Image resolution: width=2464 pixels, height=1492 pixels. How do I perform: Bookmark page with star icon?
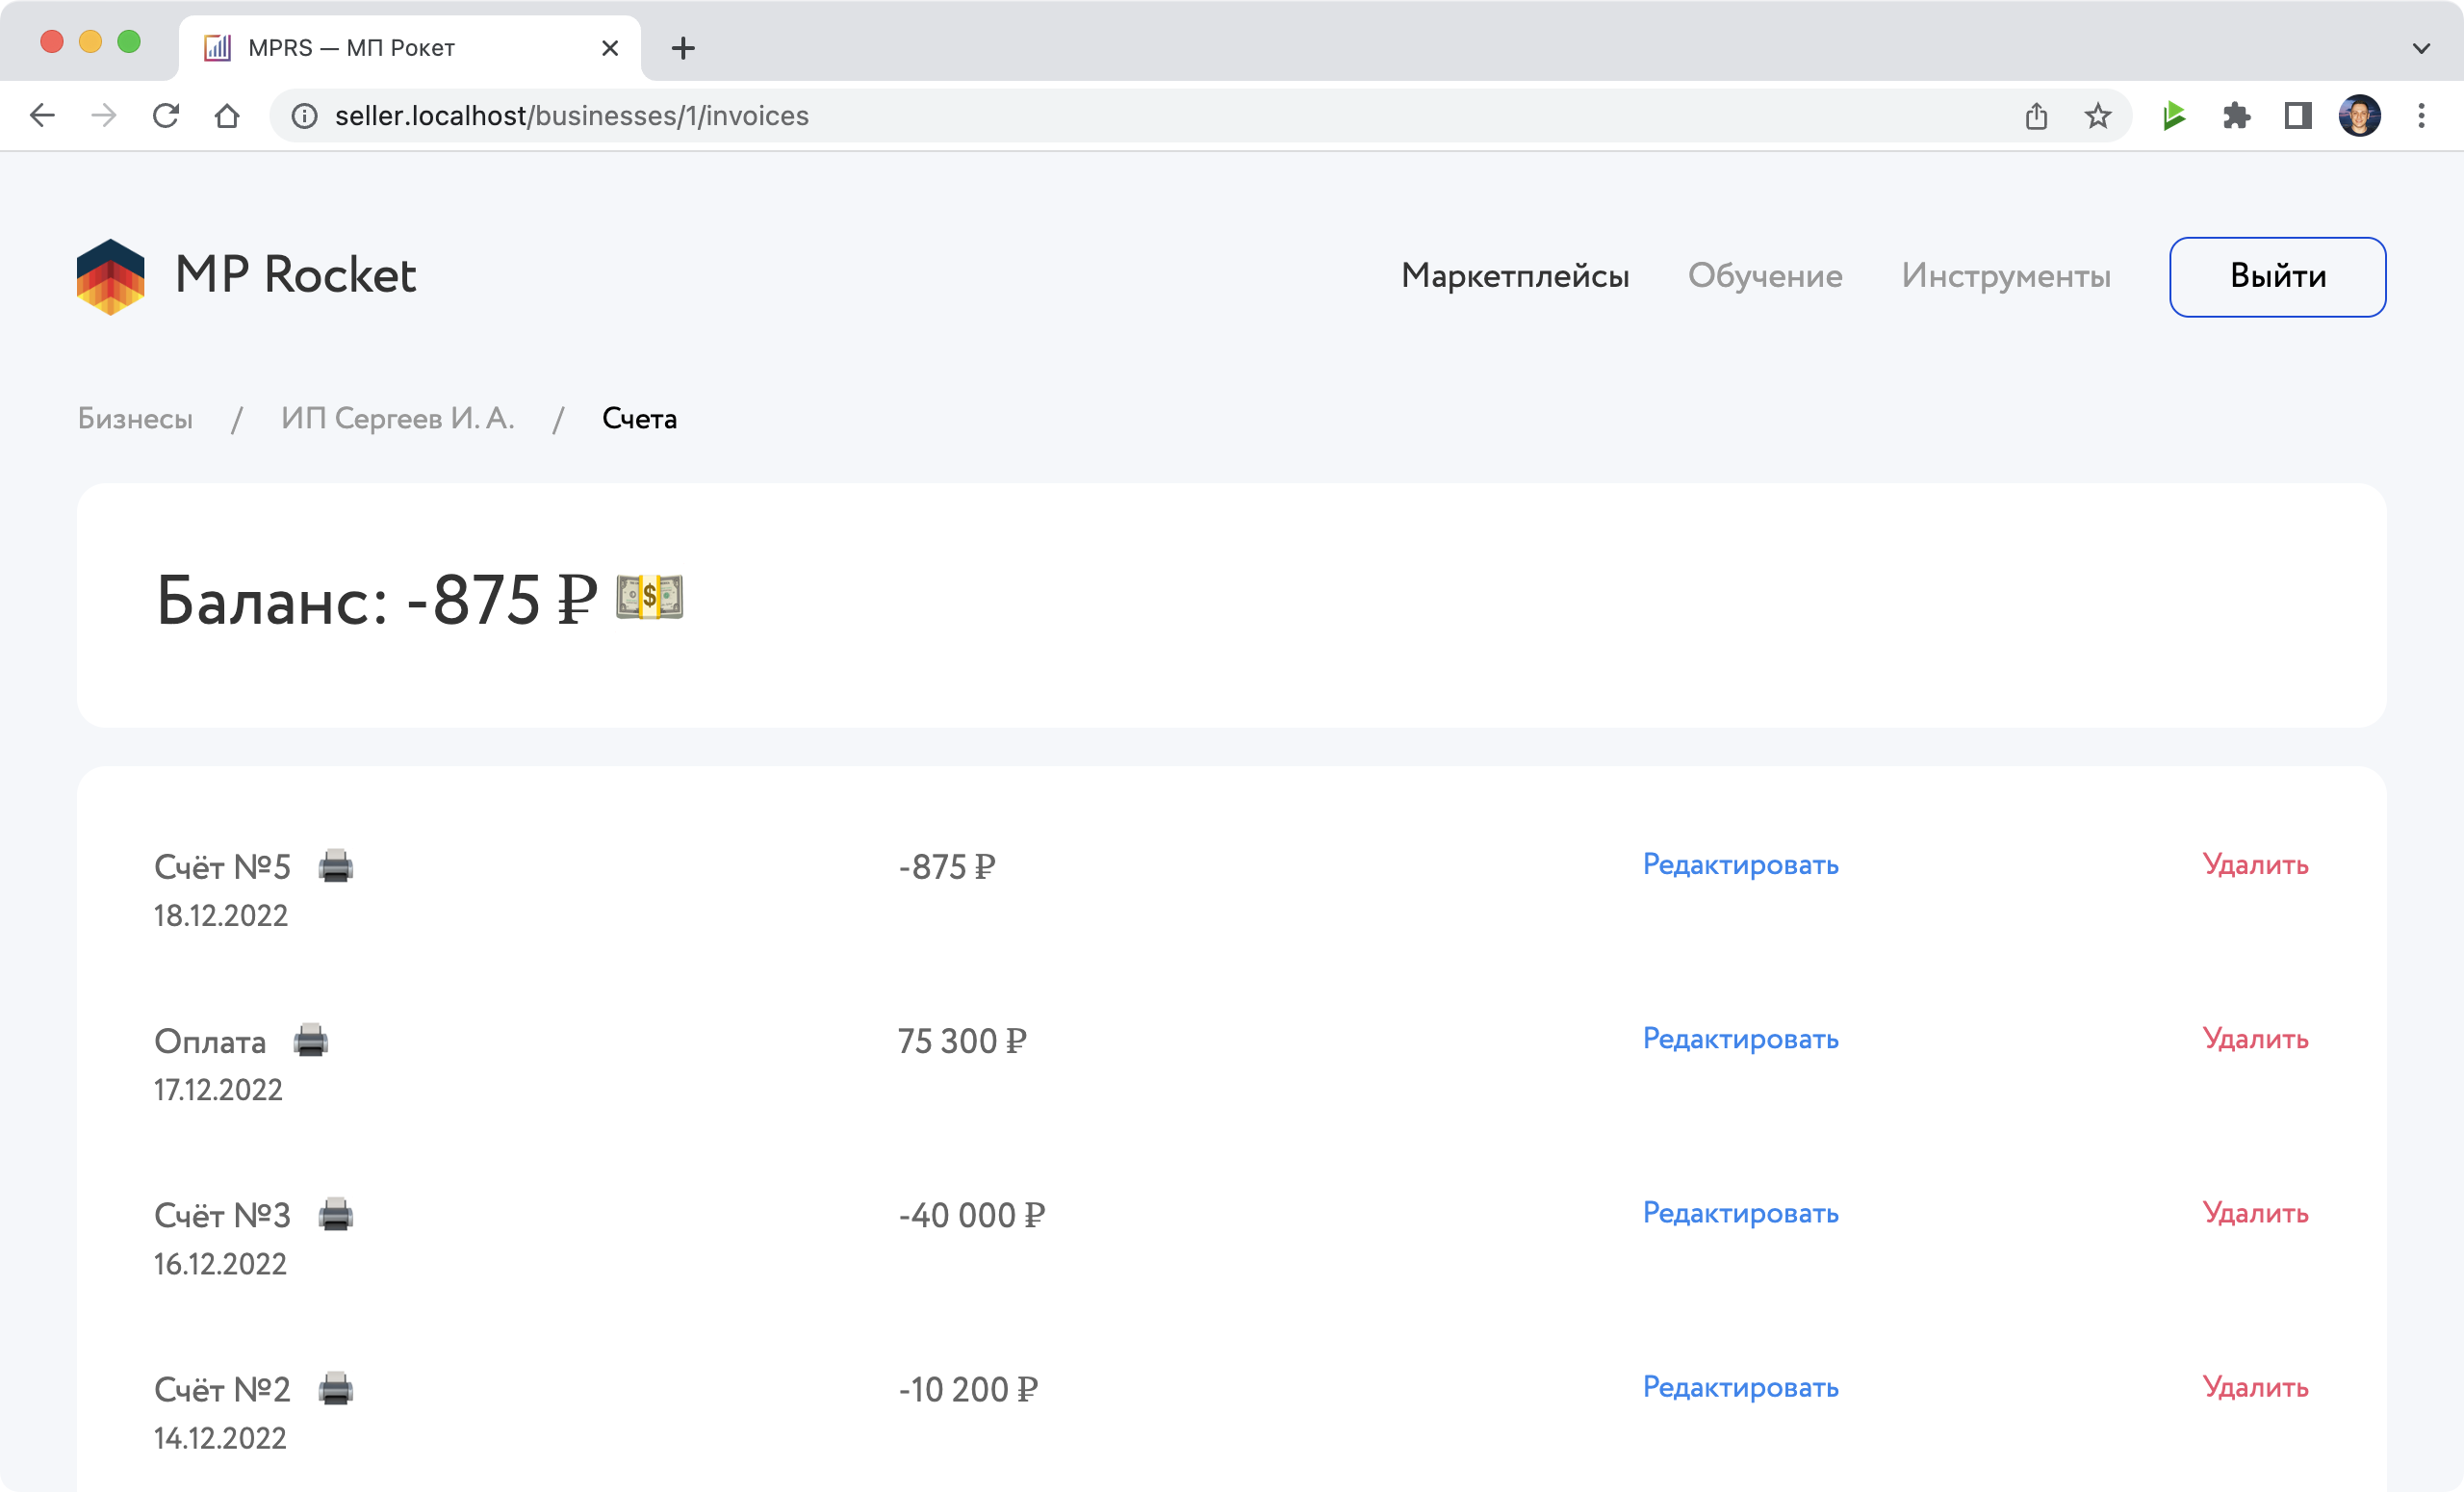pos(2097,116)
